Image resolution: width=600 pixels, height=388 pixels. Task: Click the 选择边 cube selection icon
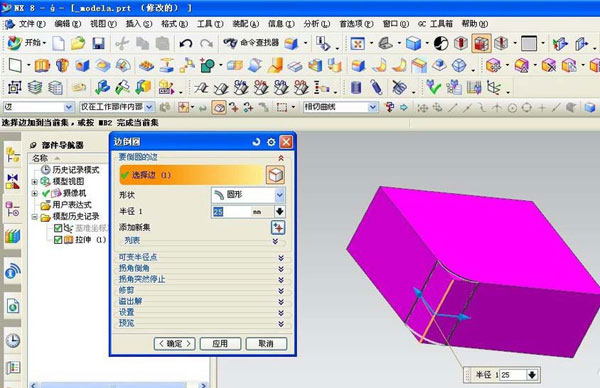click(x=276, y=175)
